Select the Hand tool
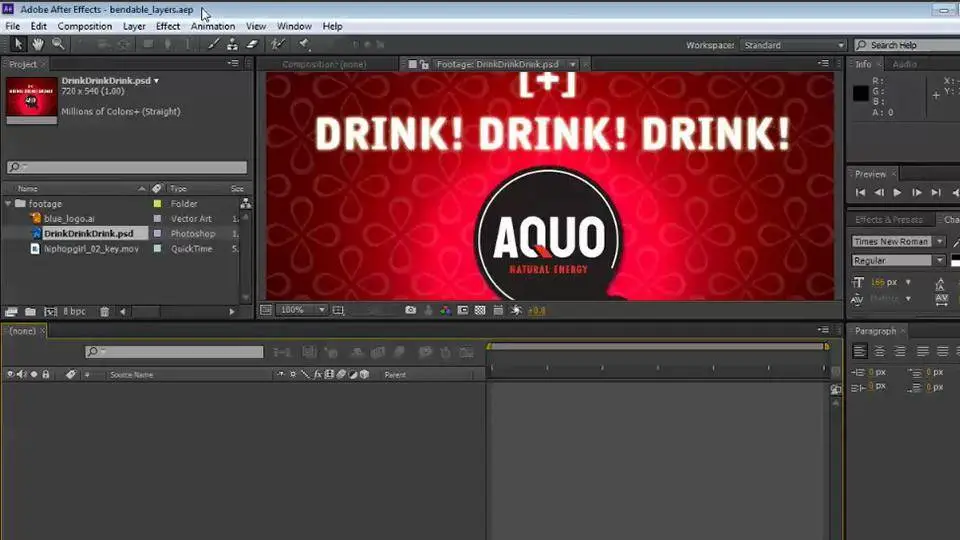 point(38,44)
